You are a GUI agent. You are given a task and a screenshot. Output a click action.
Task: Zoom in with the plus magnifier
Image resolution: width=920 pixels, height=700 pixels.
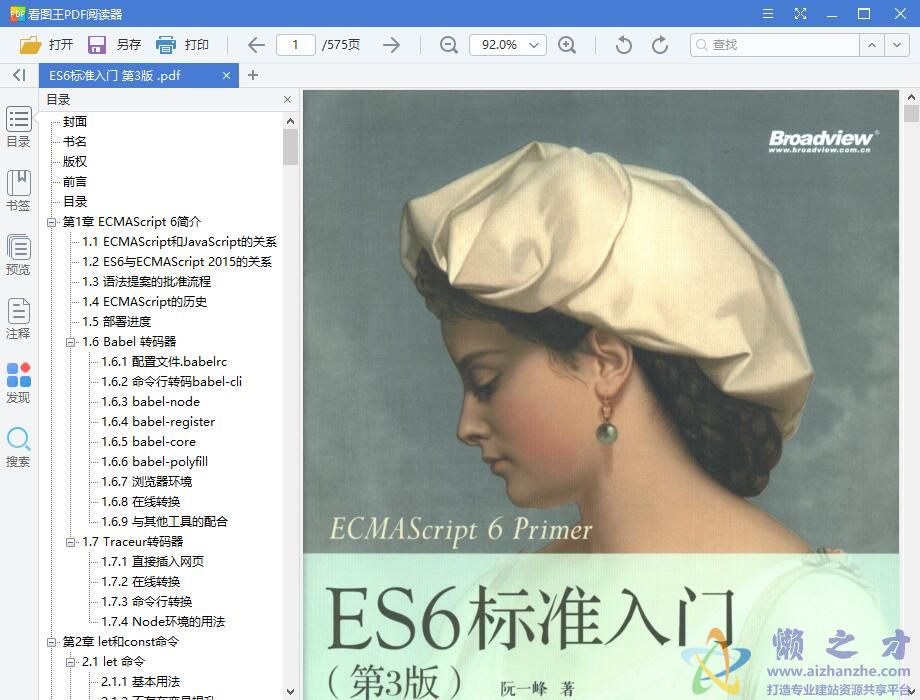click(567, 45)
